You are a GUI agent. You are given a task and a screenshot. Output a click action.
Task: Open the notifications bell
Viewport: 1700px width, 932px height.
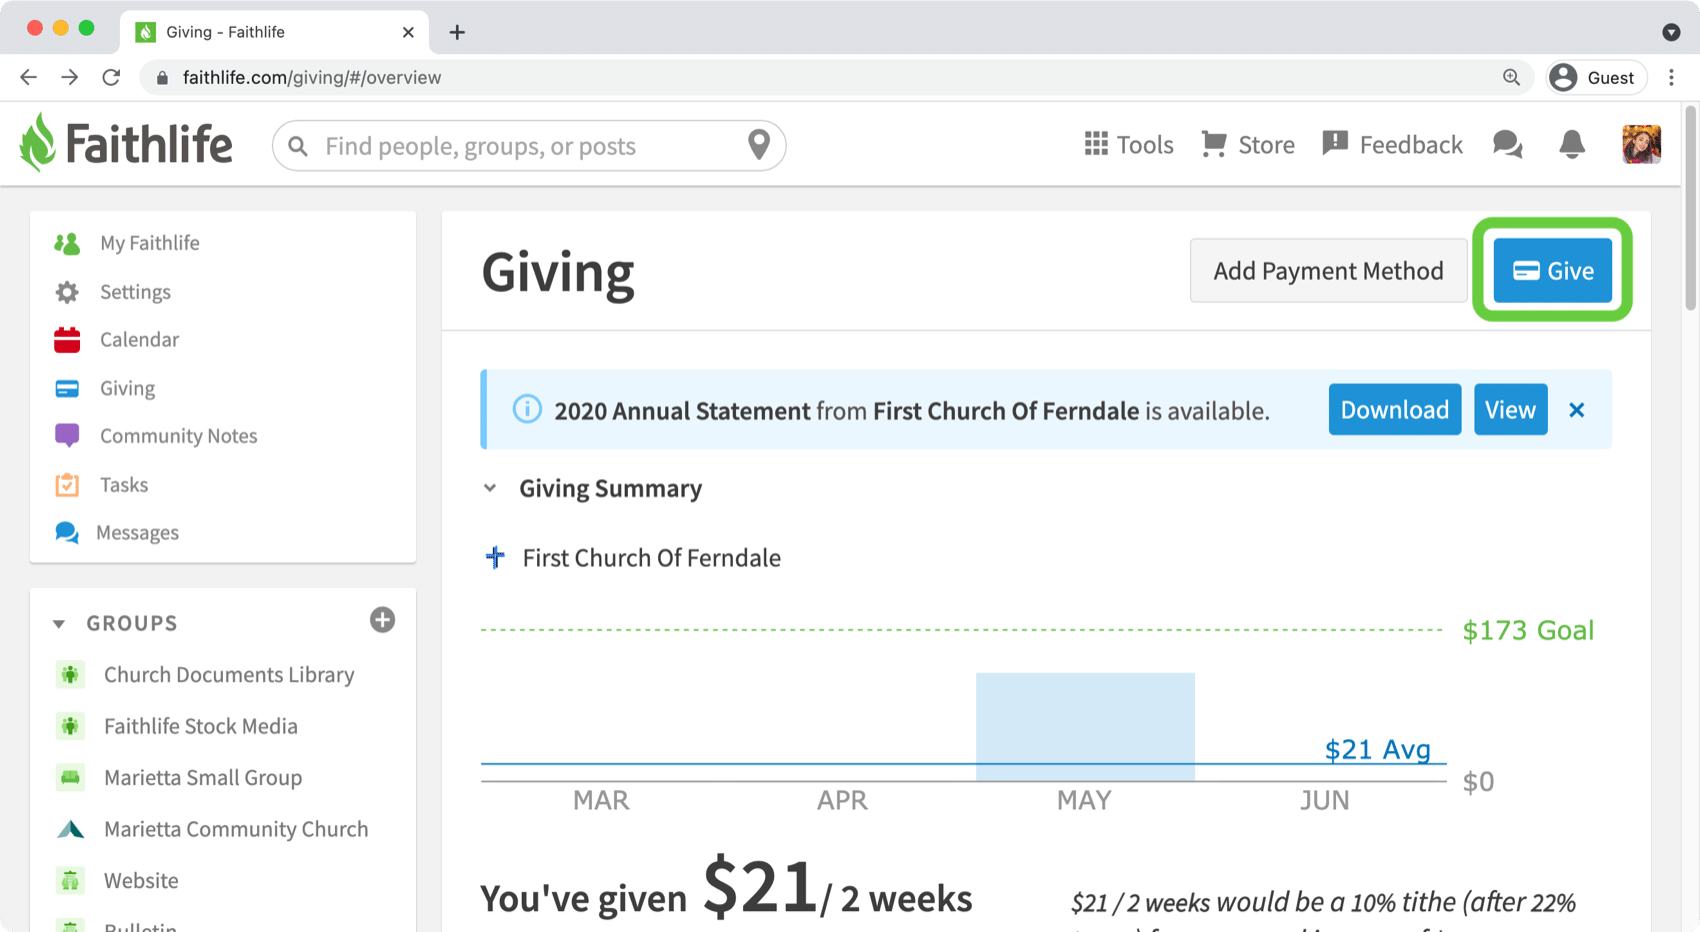tap(1572, 145)
